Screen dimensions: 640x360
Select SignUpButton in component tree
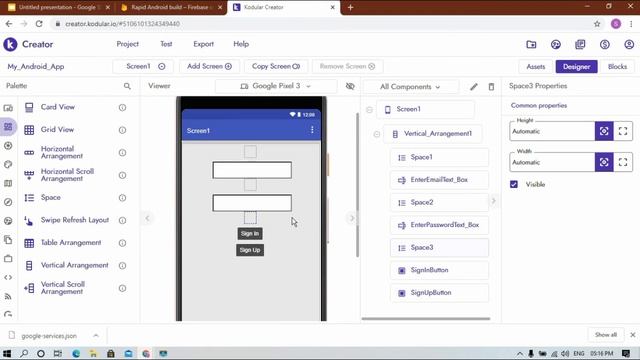tap(439, 293)
